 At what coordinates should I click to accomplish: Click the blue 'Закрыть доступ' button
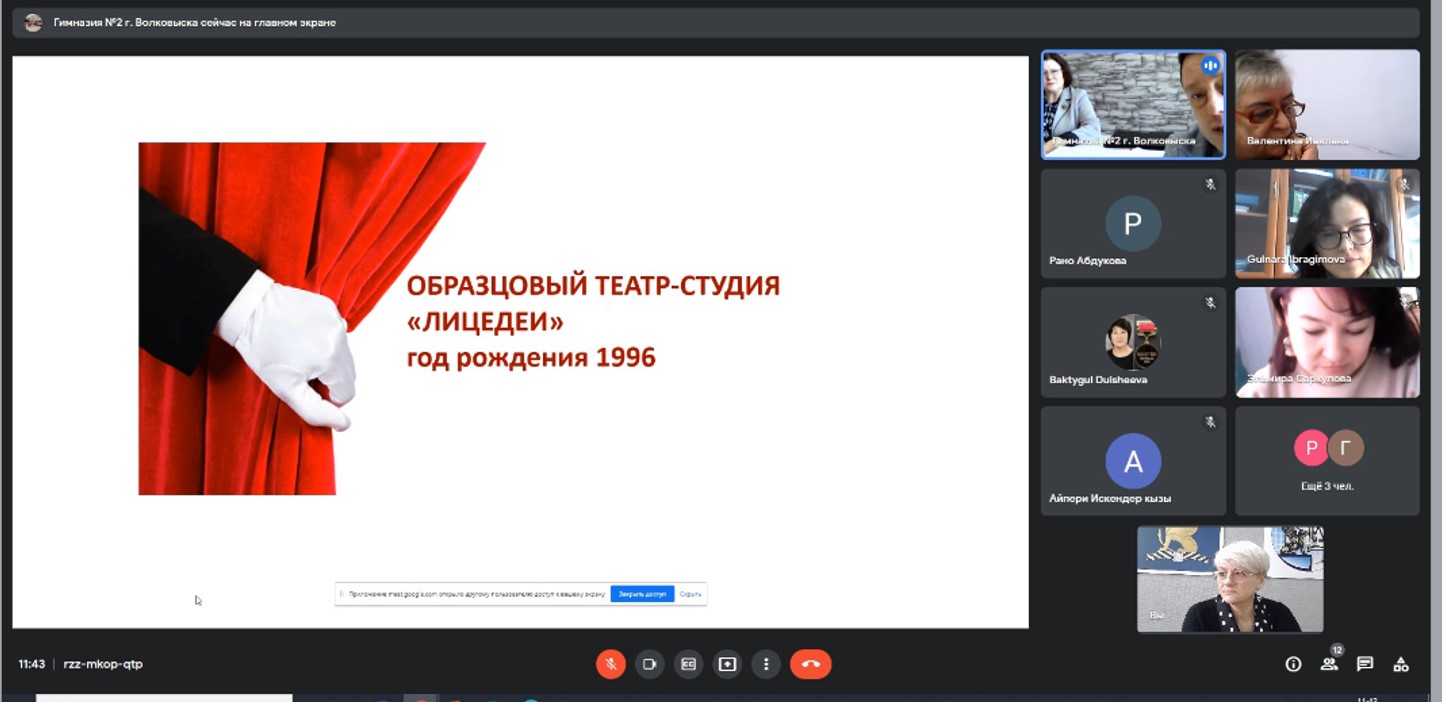[x=642, y=594]
